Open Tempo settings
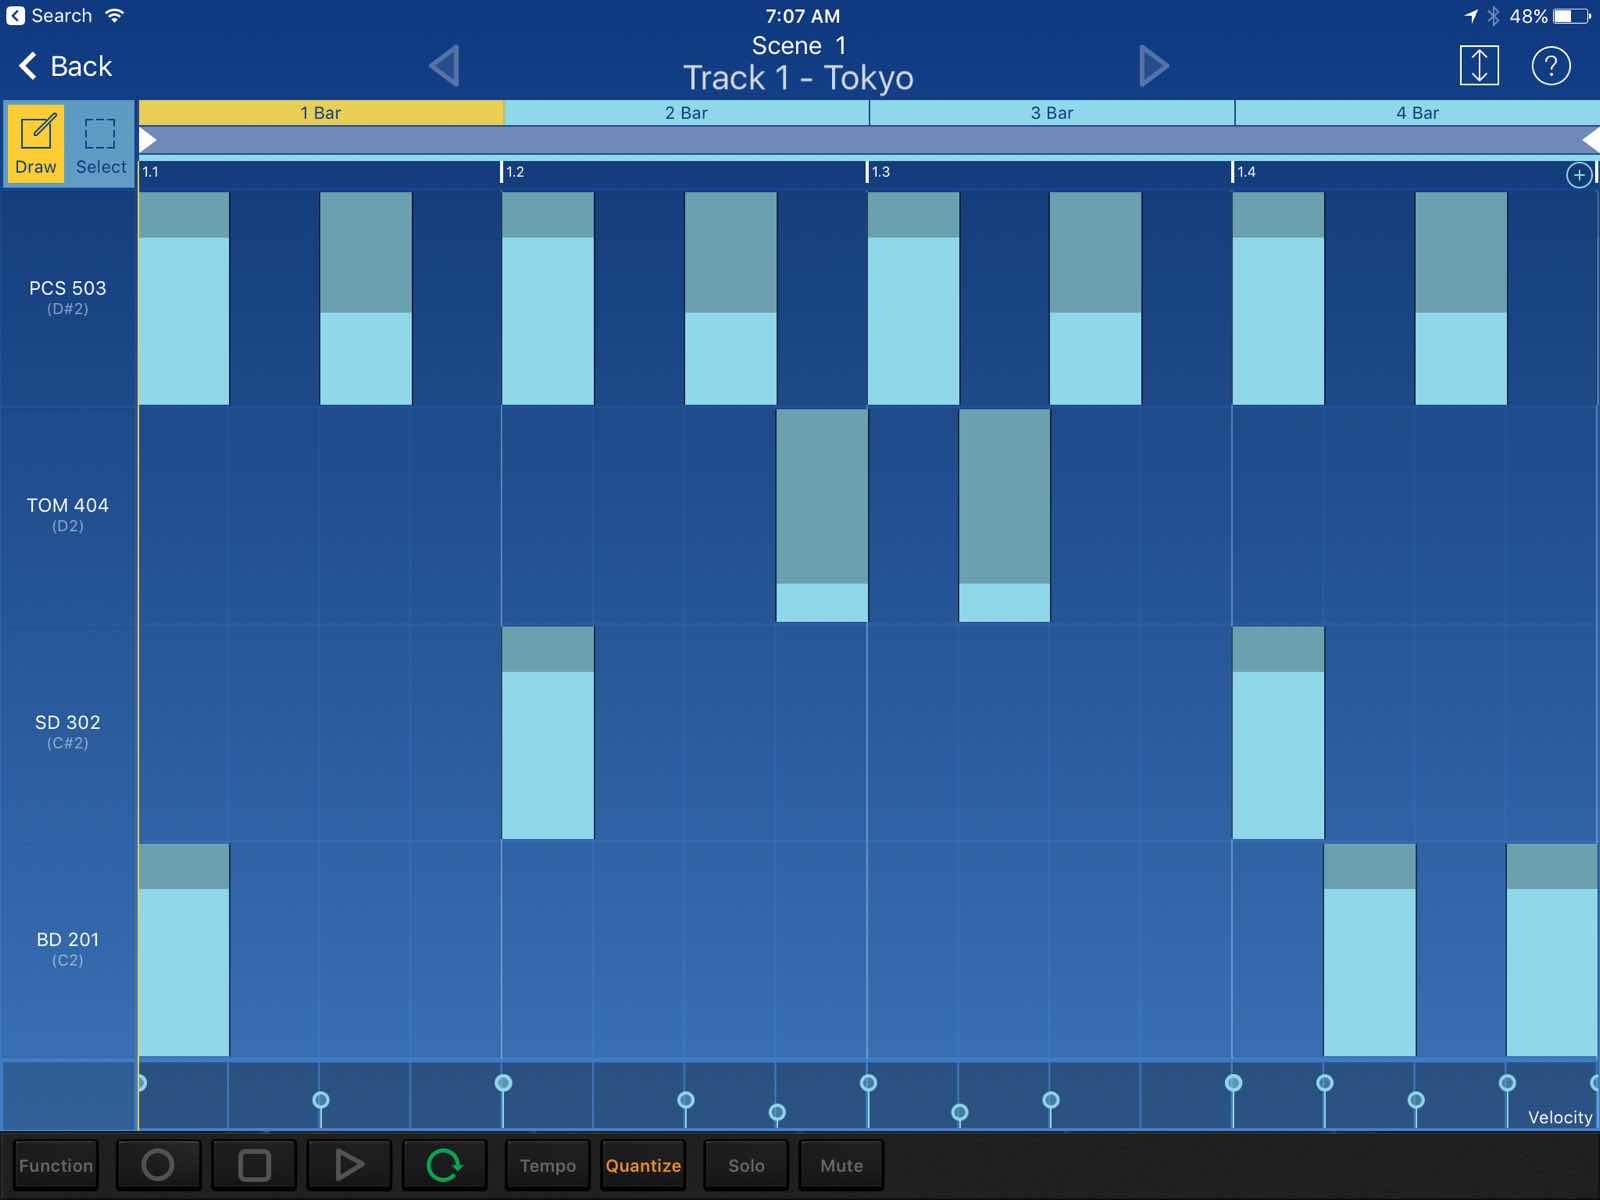Image resolution: width=1600 pixels, height=1200 pixels. click(x=548, y=1165)
